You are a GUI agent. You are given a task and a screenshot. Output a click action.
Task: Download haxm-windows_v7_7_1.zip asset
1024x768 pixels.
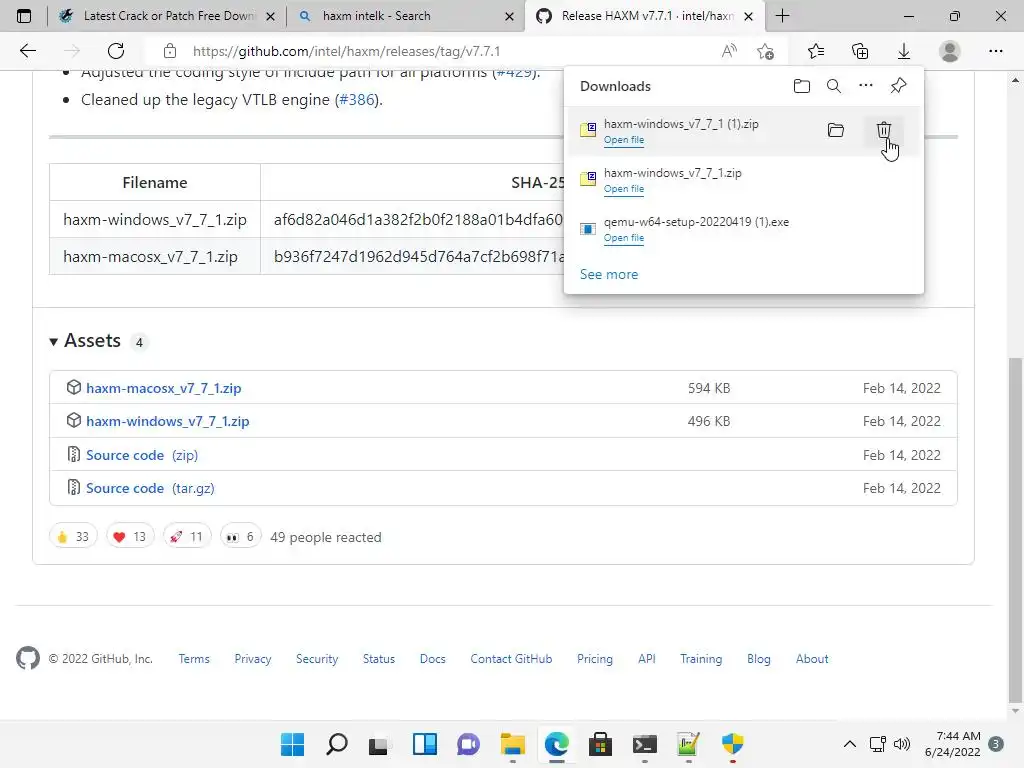(168, 421)
